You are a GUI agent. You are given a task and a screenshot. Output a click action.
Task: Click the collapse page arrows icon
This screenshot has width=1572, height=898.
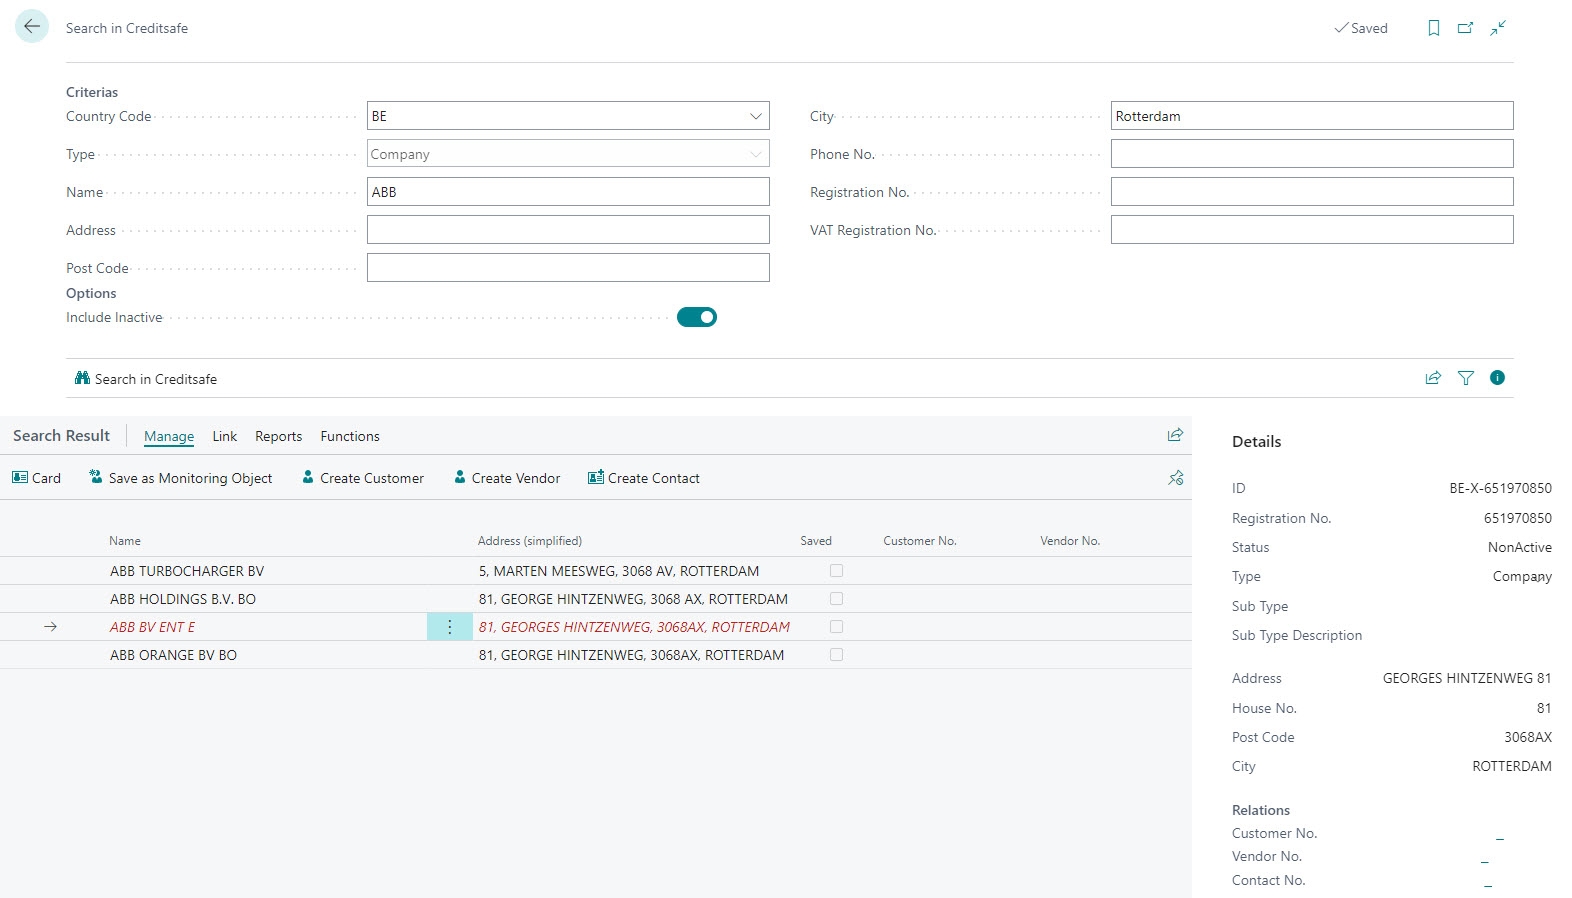tap(1498, 28)
